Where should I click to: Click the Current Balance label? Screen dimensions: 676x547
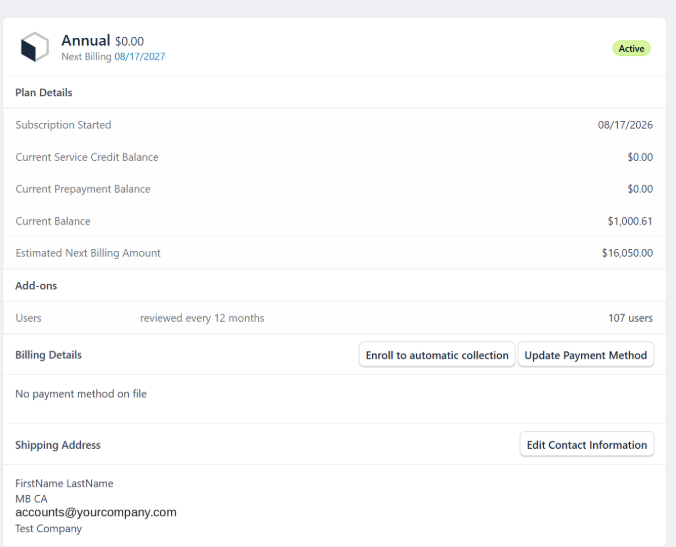point(53,221)
